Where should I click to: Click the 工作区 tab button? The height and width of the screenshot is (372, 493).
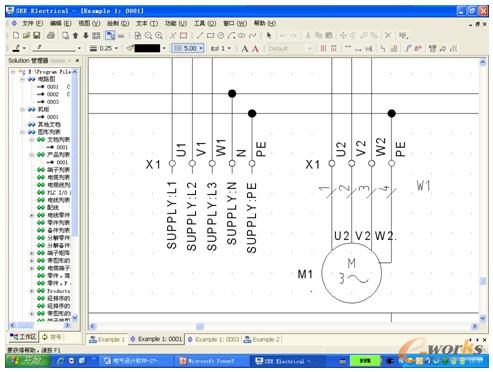click(23, 337)
